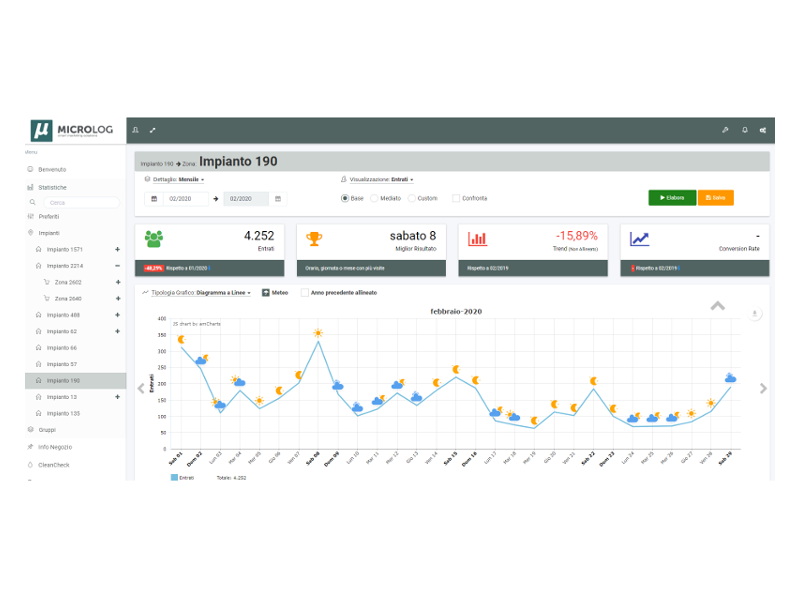This screenshot has width=800, height=600.
Task: Click the Impianti sidebar section
Action: click(x=49, y=233)
